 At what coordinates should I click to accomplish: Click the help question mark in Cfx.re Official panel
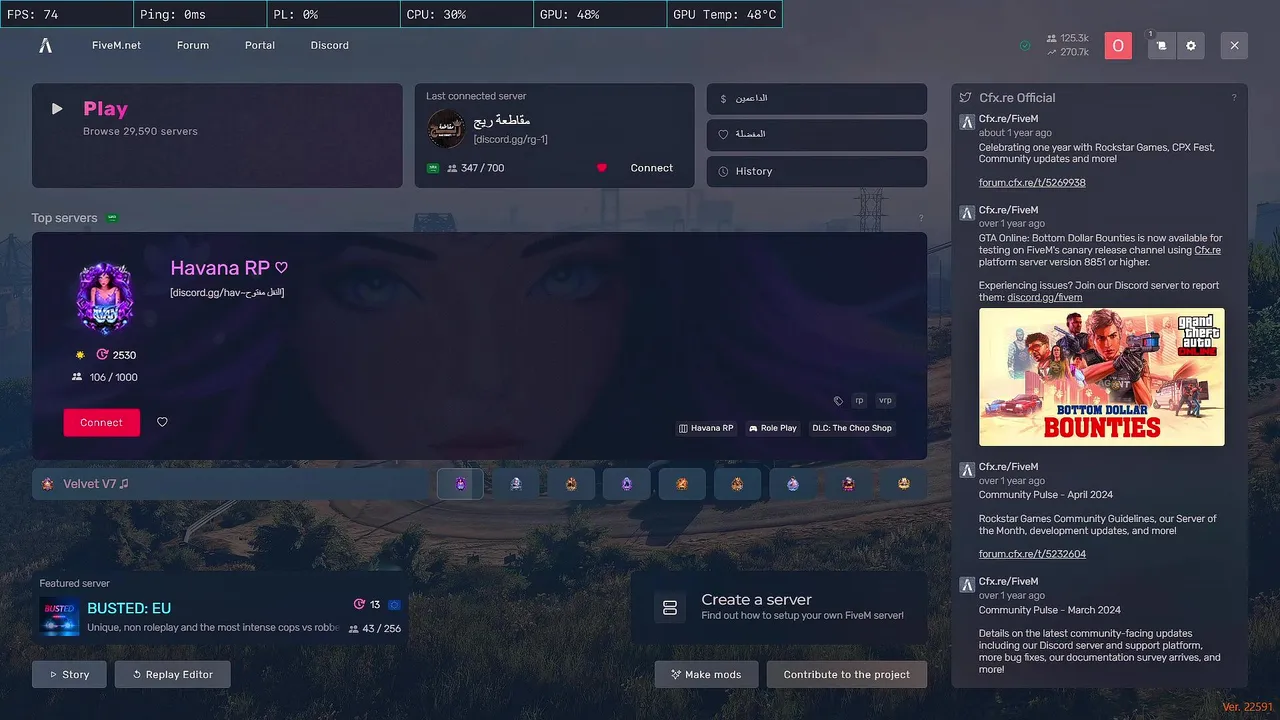[x=1234, y=98]
